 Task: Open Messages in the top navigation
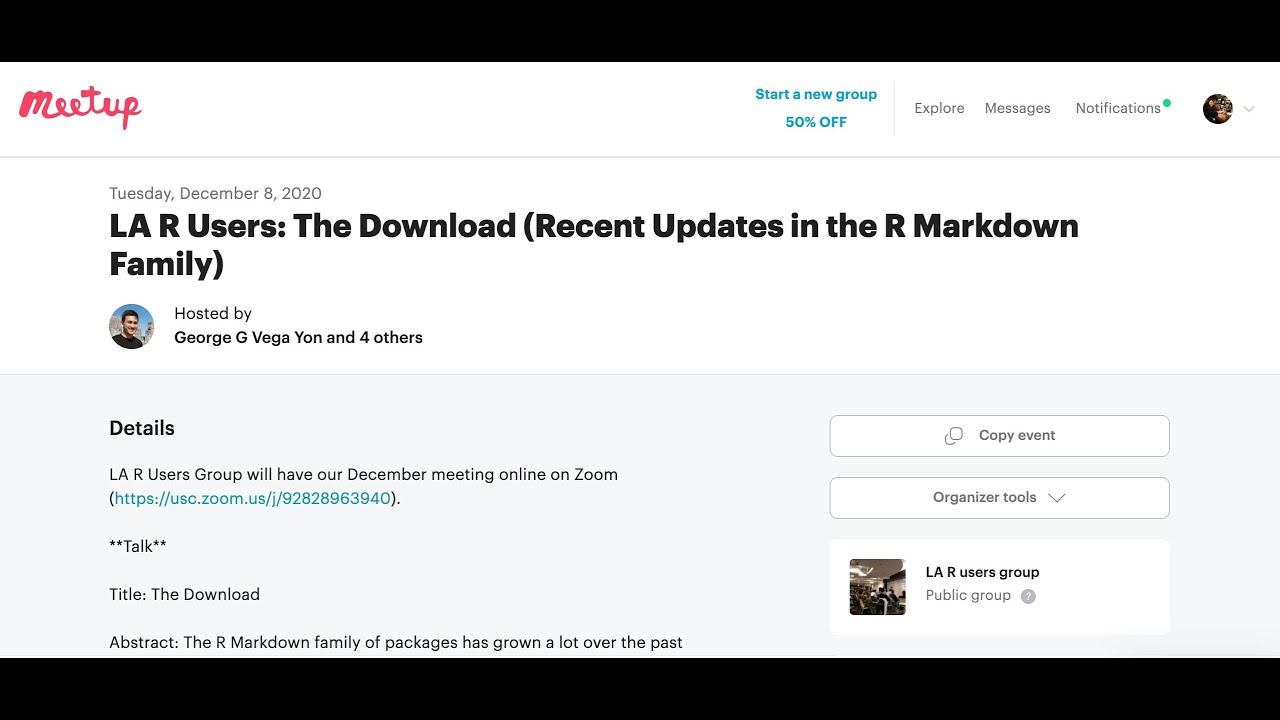pos(1017,108)
